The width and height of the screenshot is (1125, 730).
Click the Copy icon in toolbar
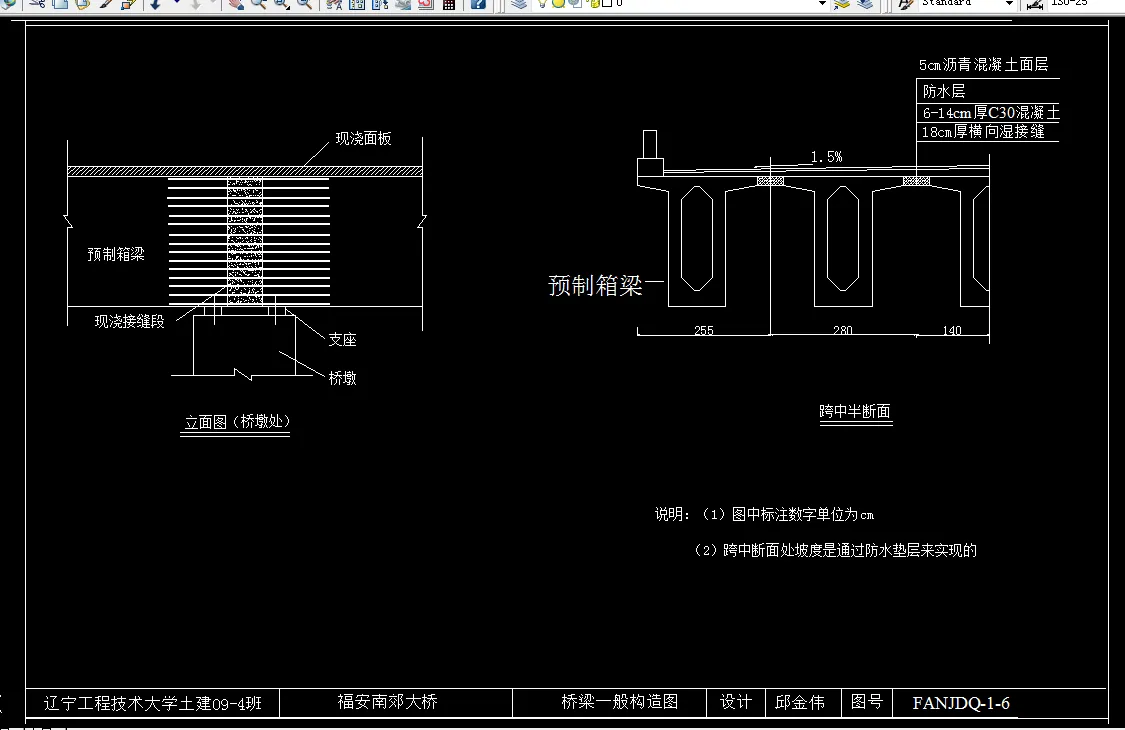click(x=60, y=4)
